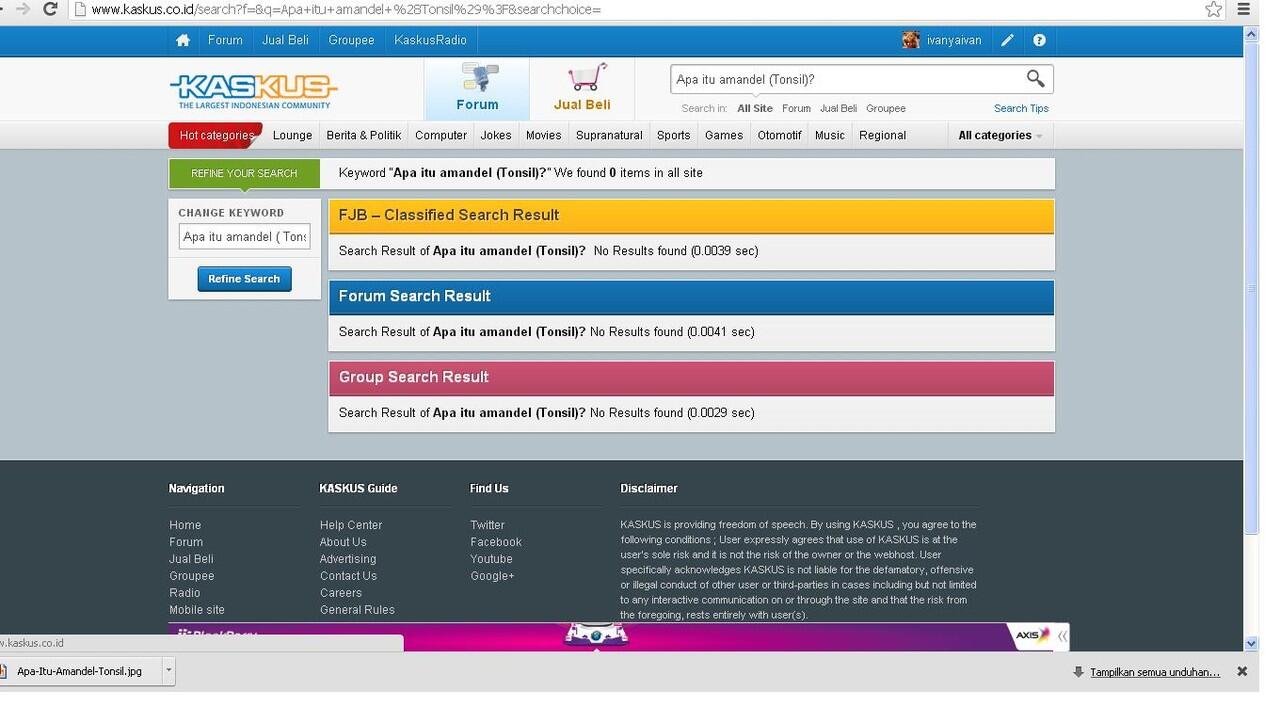The height and width of the screenshot is (723, 1280).
Task: Open the Supranatural category
Action: coord(609,135)
